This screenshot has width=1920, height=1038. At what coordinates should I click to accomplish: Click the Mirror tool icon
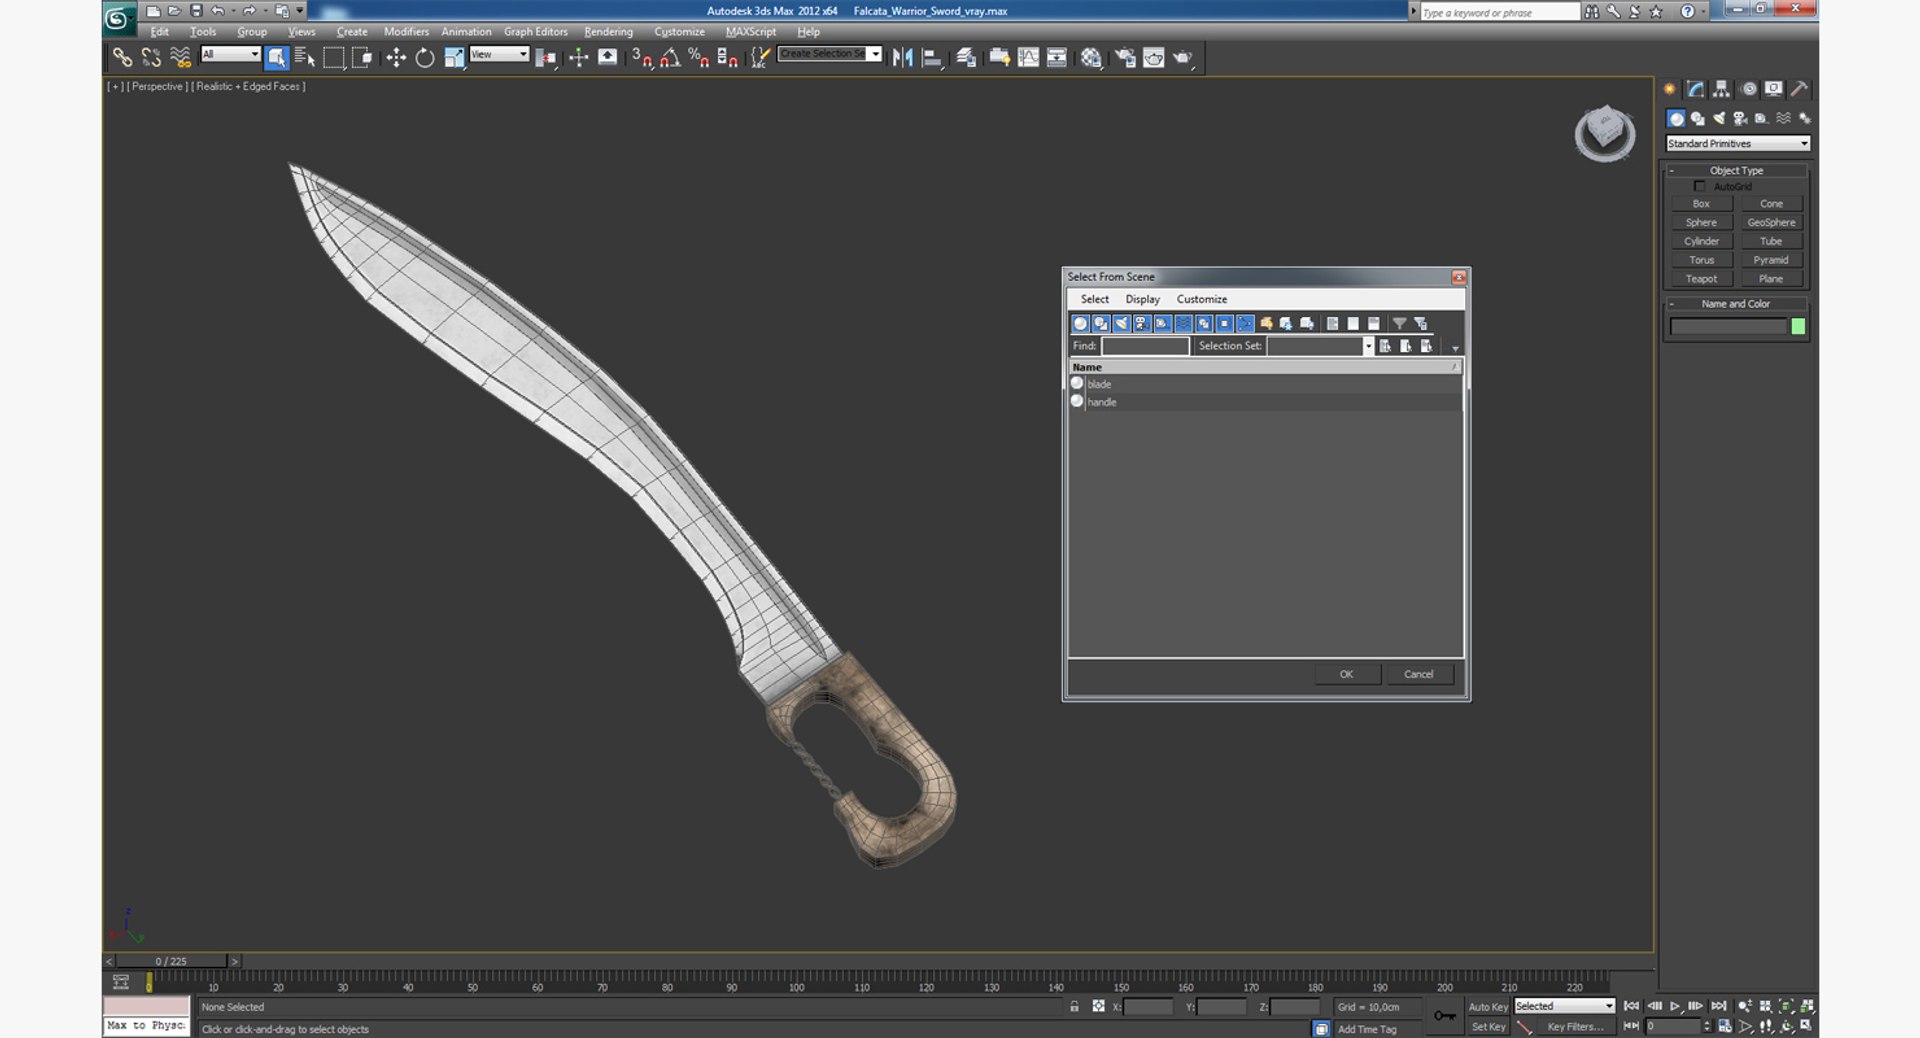(902, 58)
